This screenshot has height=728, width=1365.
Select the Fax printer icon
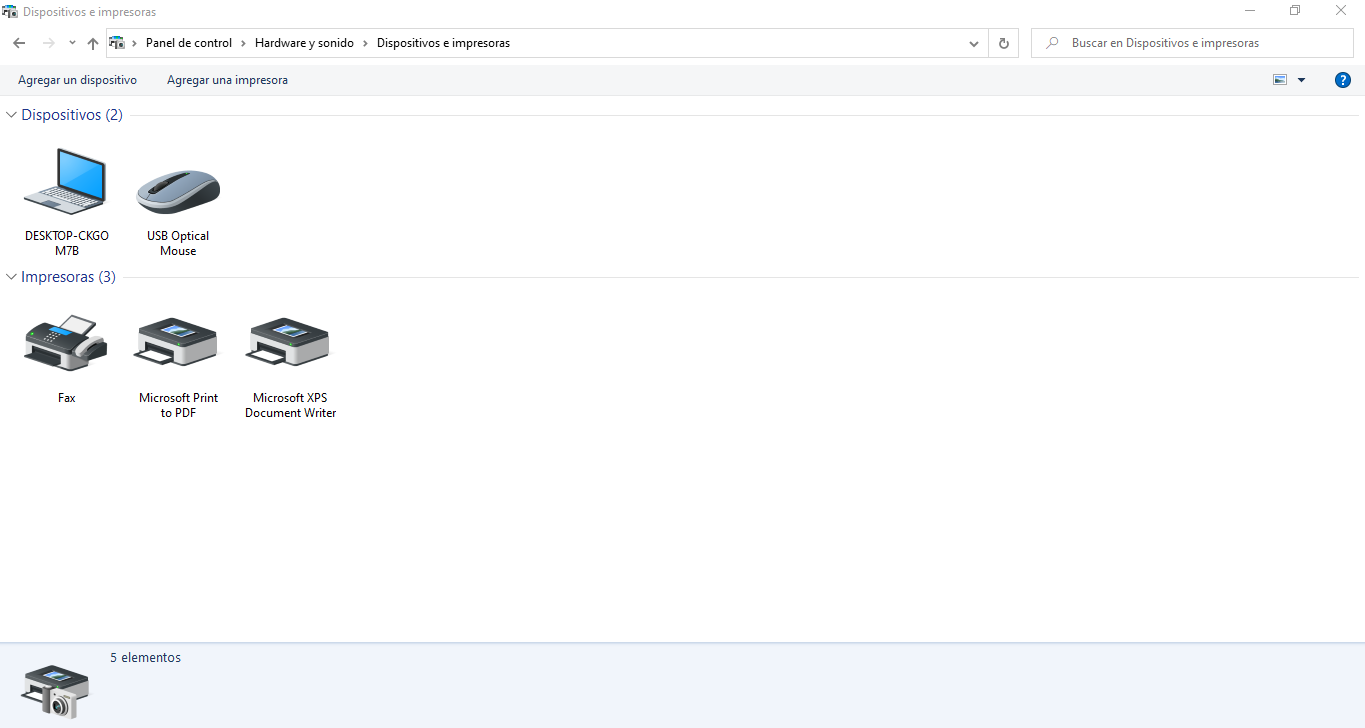(x=66, y=343)
